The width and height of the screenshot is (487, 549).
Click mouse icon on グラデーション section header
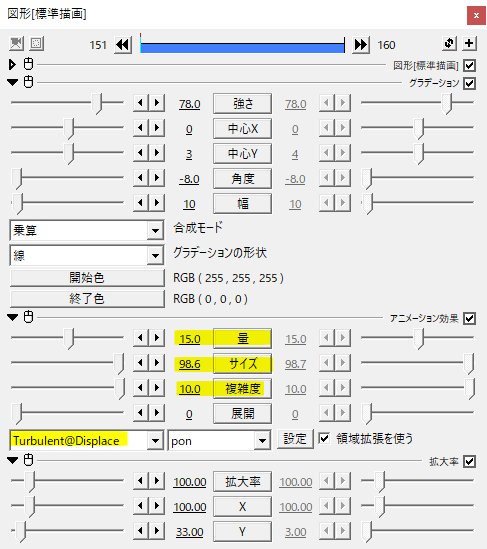pos(29,82)
